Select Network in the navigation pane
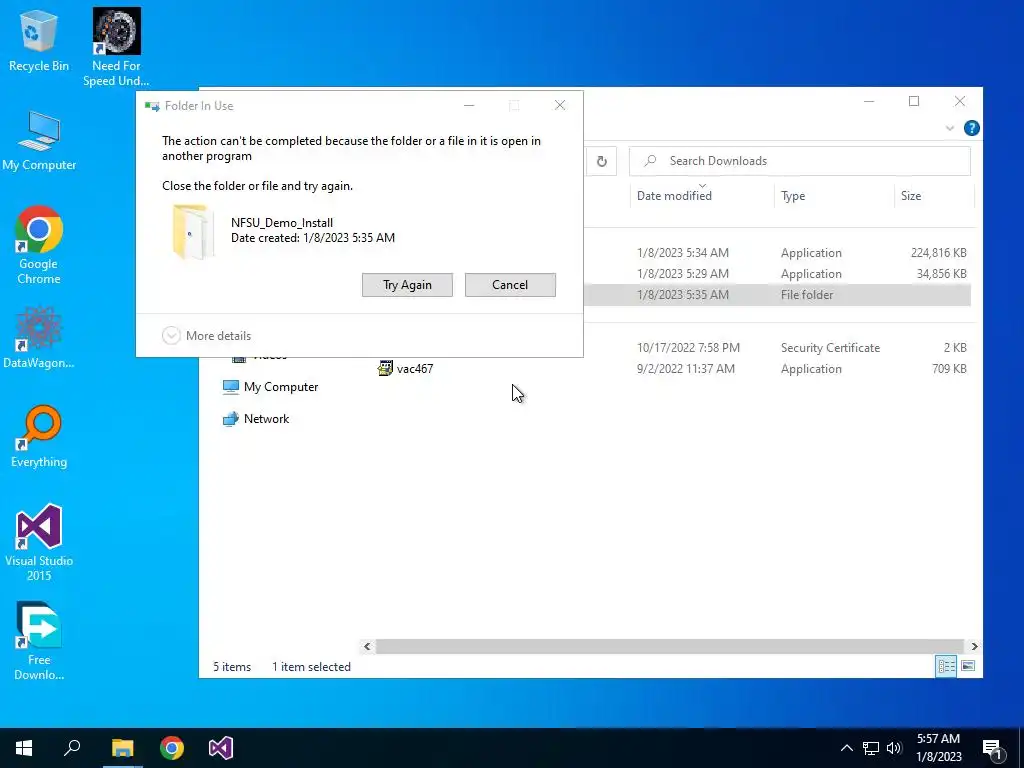 click(x=266, y=419)
